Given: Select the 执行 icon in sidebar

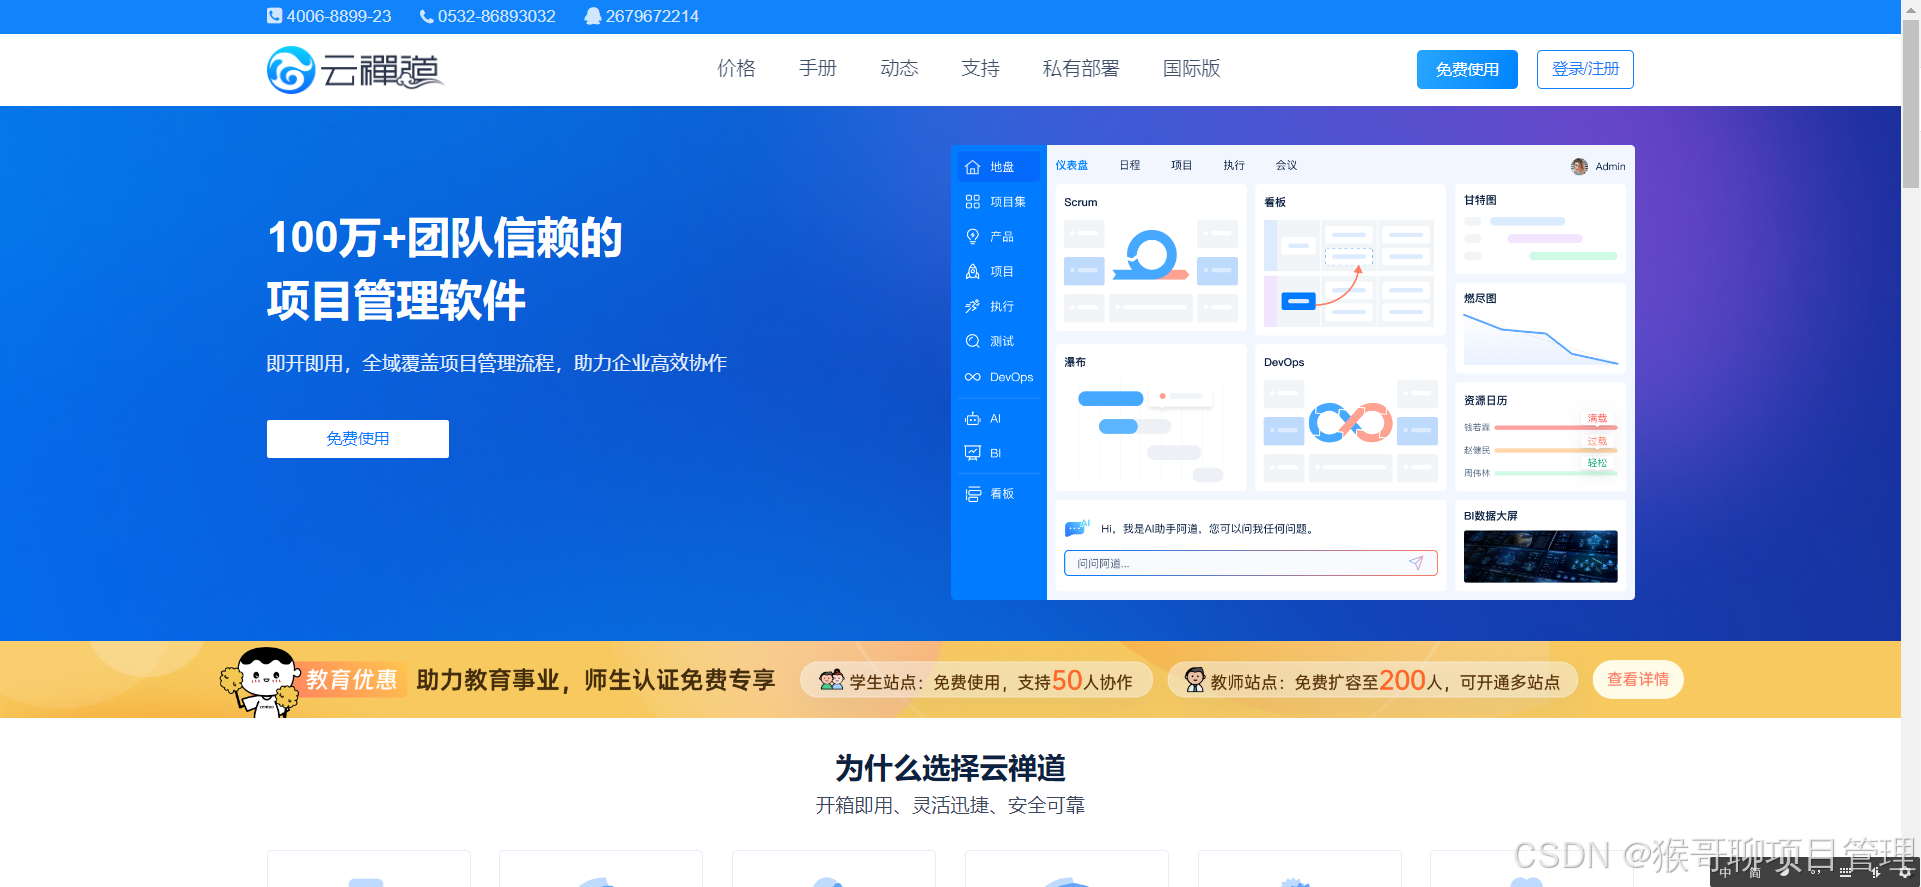Looking at the screenshot, I should click(972, 307).
